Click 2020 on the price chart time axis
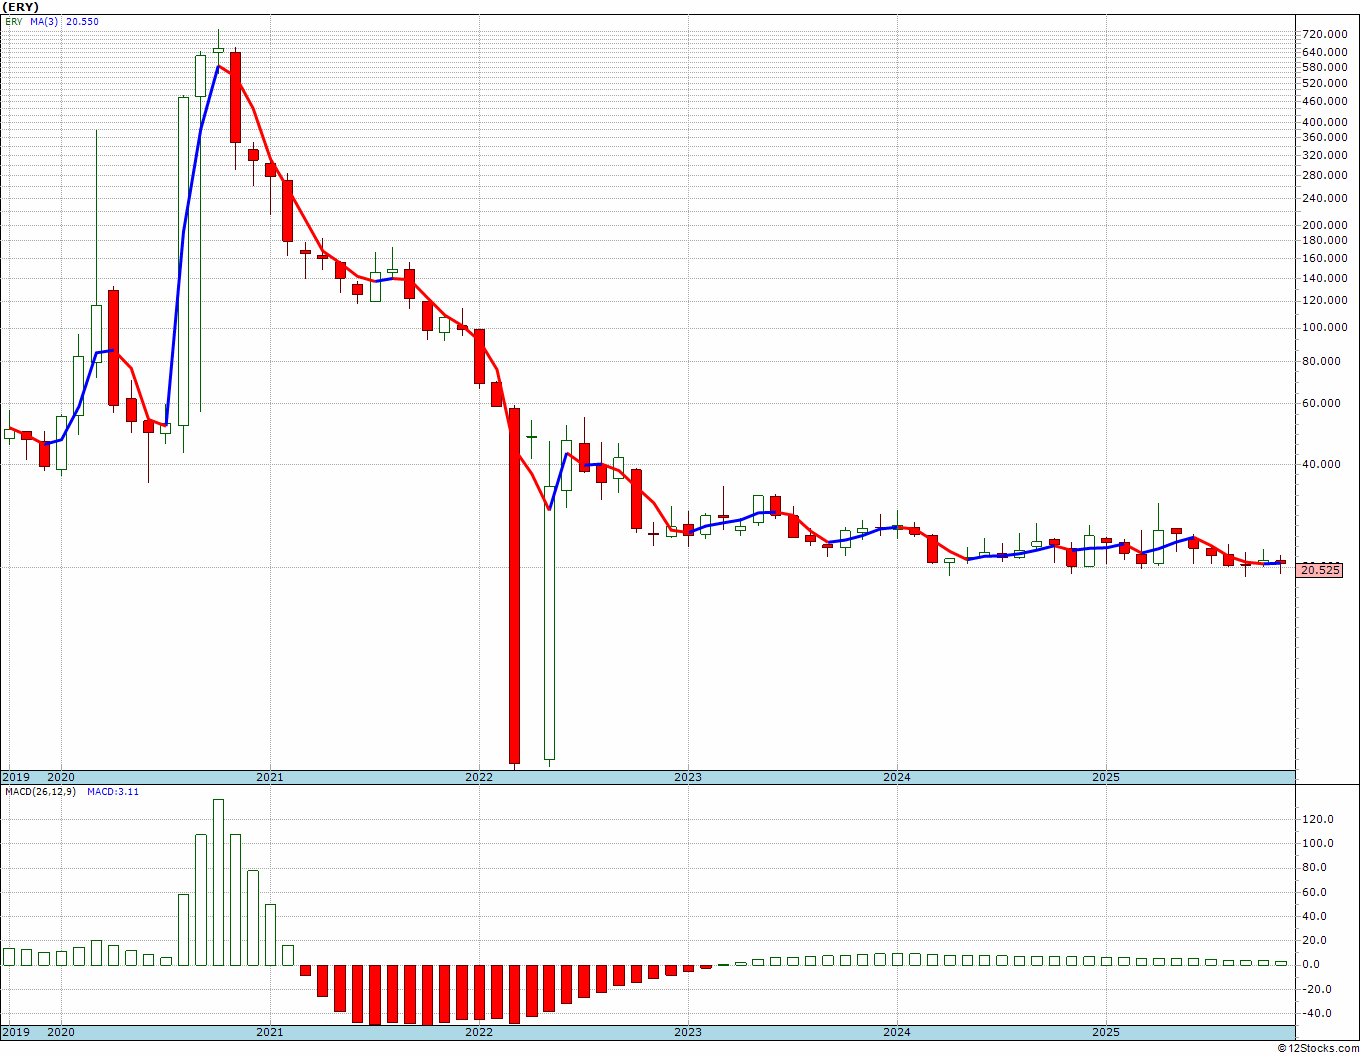 point(61,777)
